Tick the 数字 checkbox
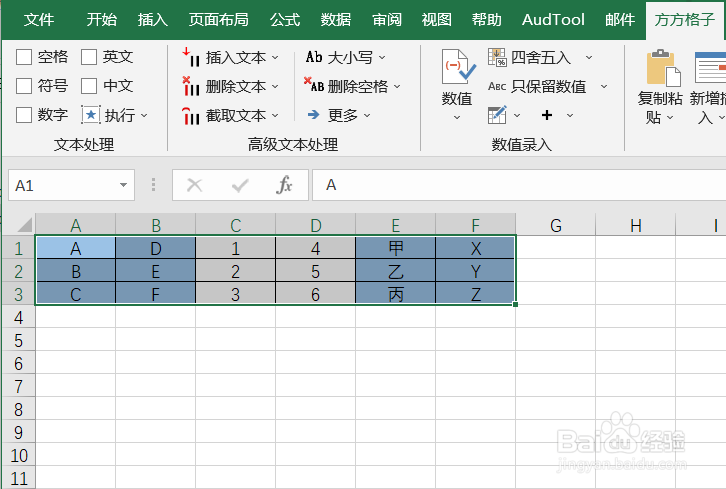The image size is (726, 489). [25, 116]
